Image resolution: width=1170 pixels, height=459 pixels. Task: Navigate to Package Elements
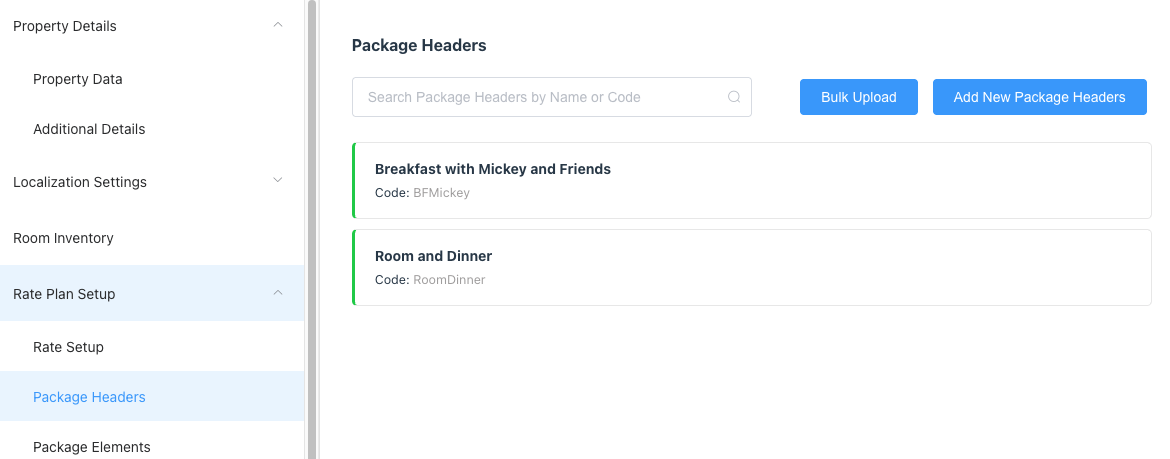tap(91, 447)
